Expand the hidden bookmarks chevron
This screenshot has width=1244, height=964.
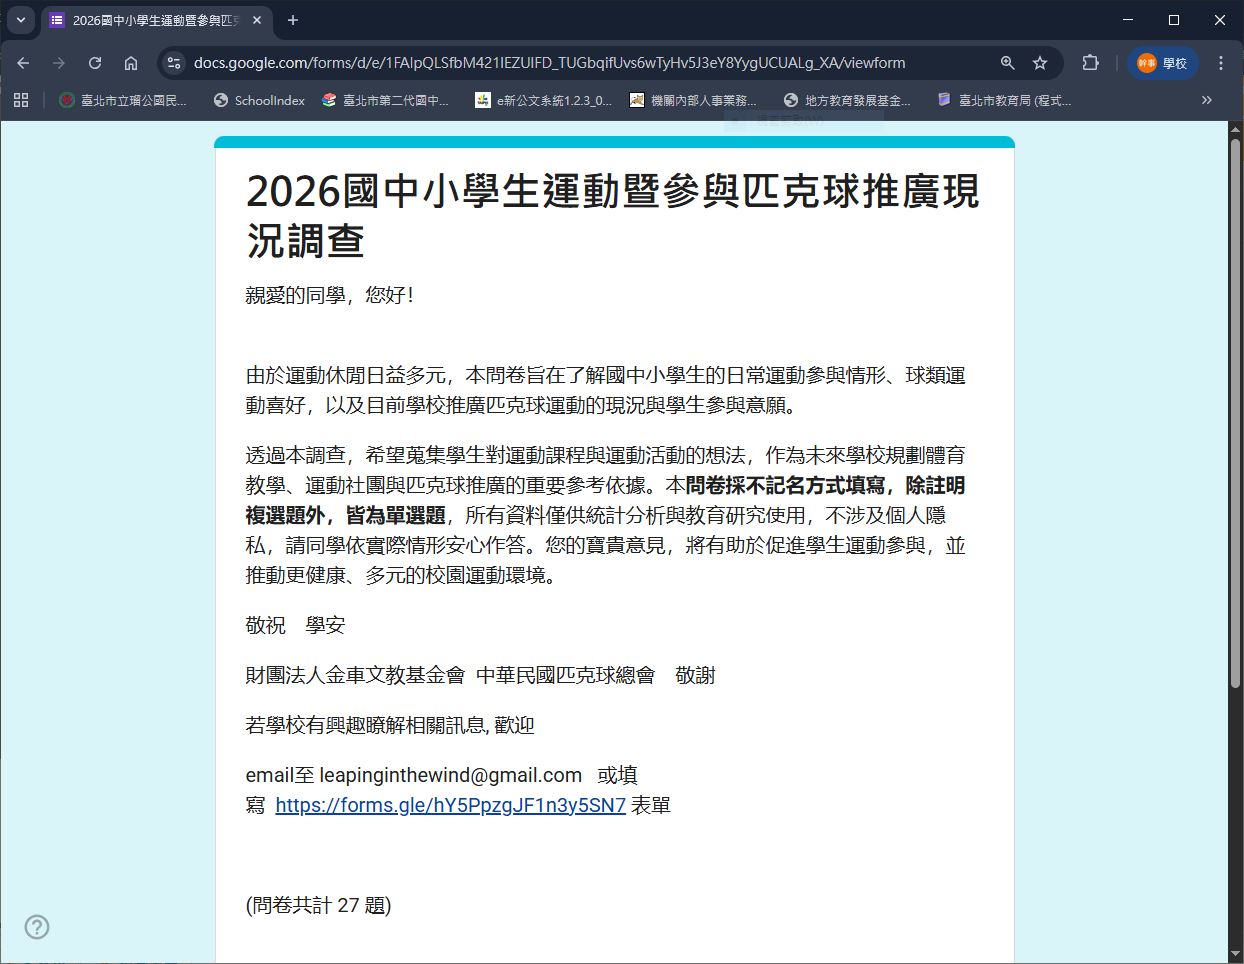tap(1207, 100)
